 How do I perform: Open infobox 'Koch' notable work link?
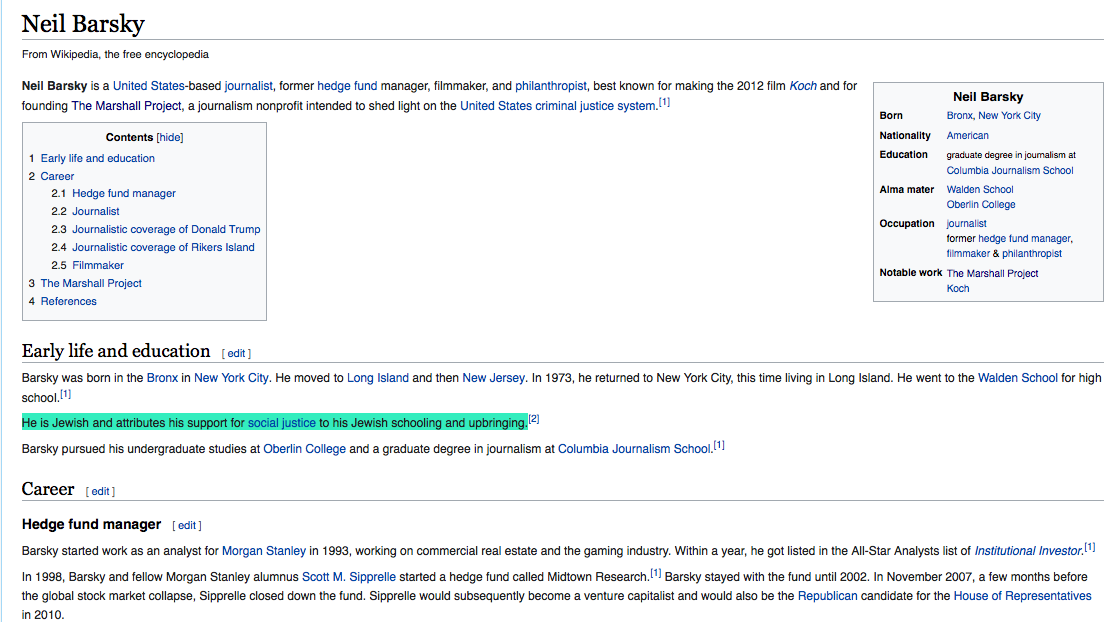tap(958, 289)
